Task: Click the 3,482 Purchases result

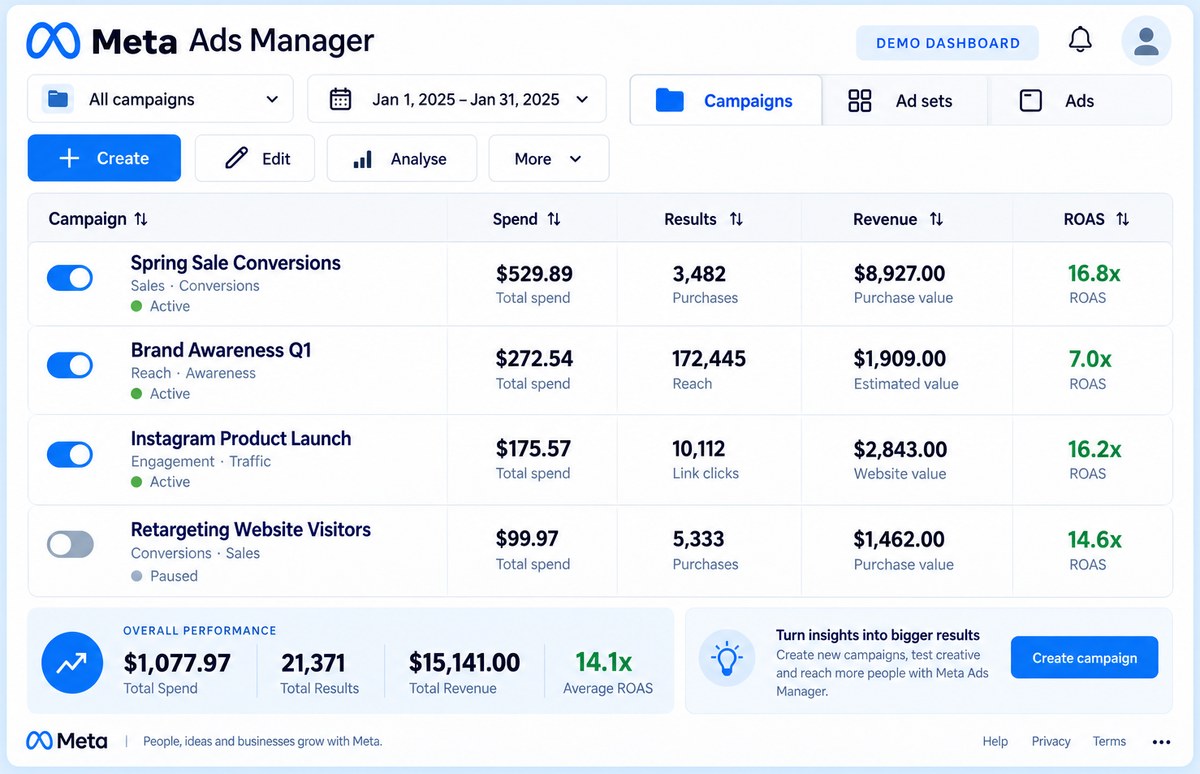Action: pyautogui.click(x=699, y=273)
